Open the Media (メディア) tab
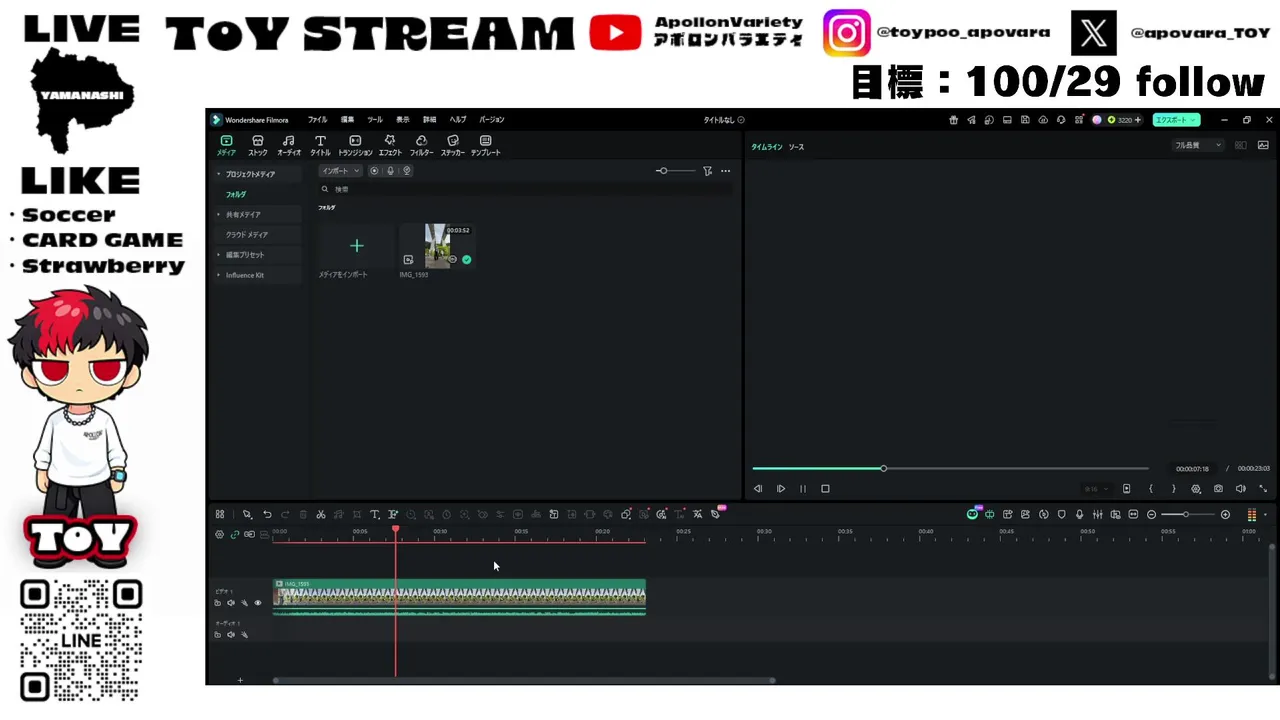Screen dimensions: 1280x720 click(x=226, y=146)
